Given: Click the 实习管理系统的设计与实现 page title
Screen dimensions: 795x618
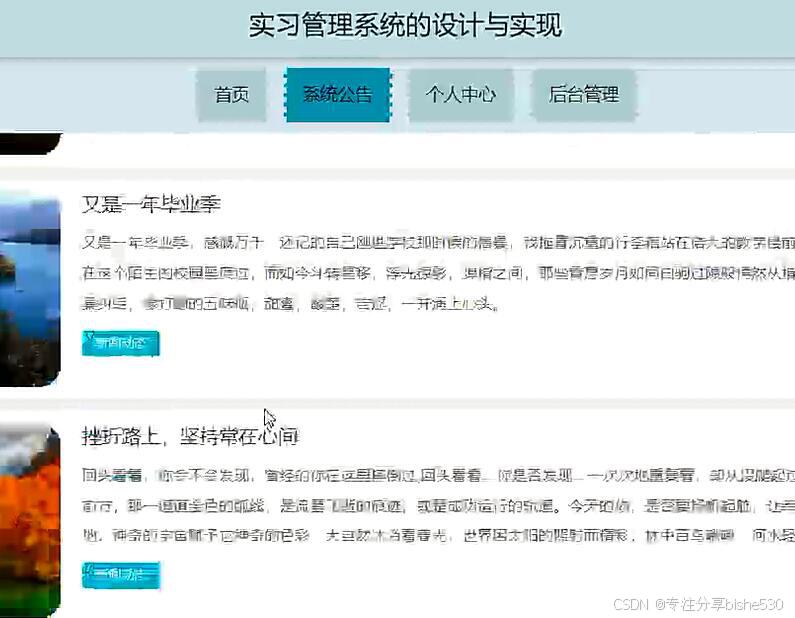Looking at the screenshot, I should (x=405, y=25).
